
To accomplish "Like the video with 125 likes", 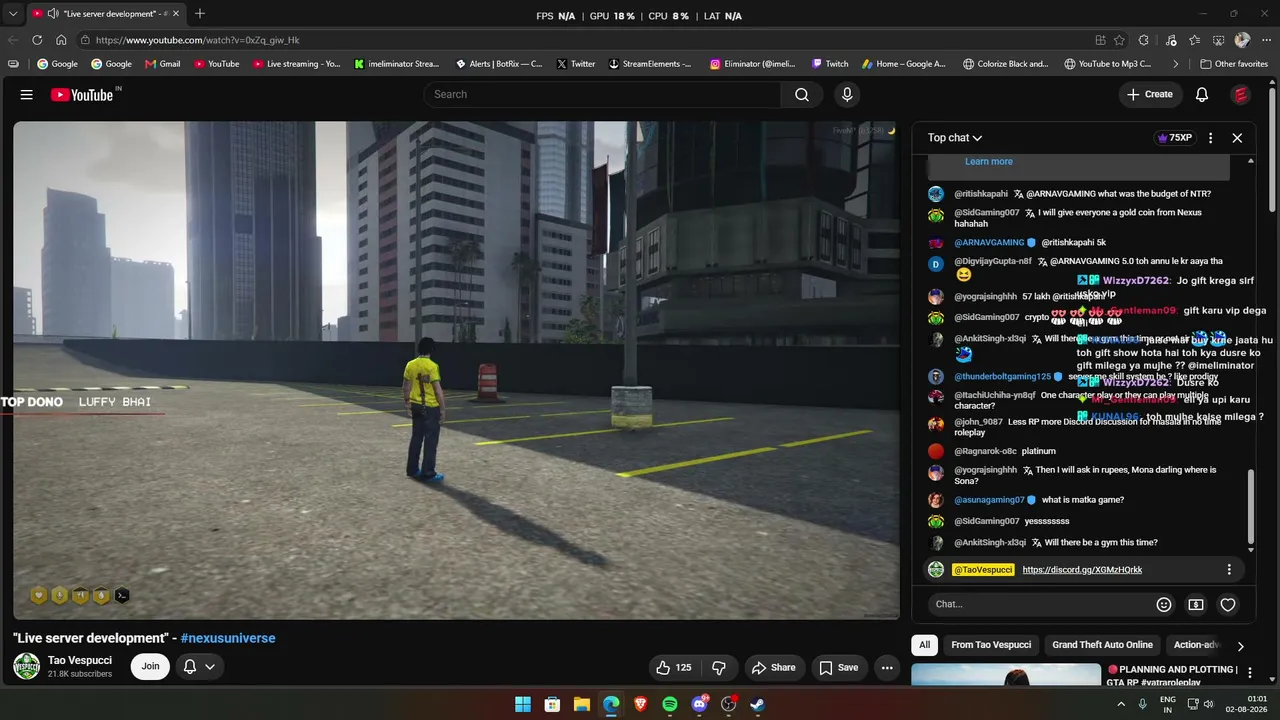I will click(x=674, y=667).
